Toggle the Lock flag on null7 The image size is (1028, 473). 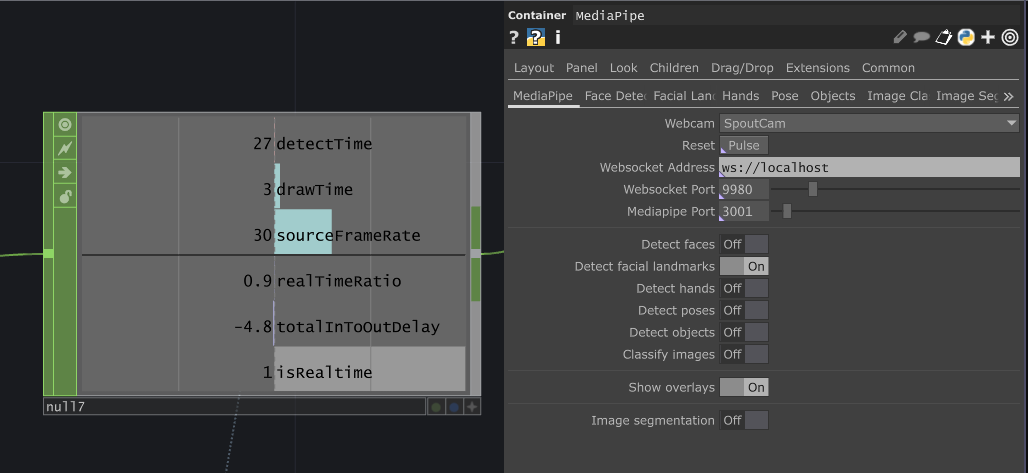click(65, 197)
